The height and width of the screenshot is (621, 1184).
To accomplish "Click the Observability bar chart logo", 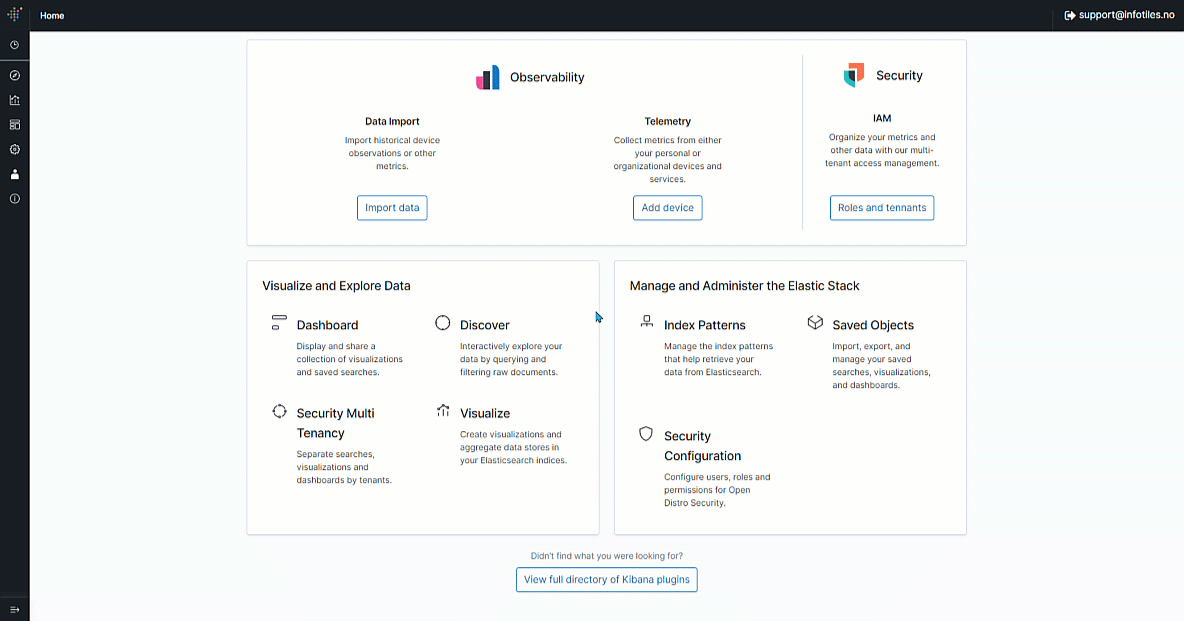I will pyautogui.click(x=488, y=77).
